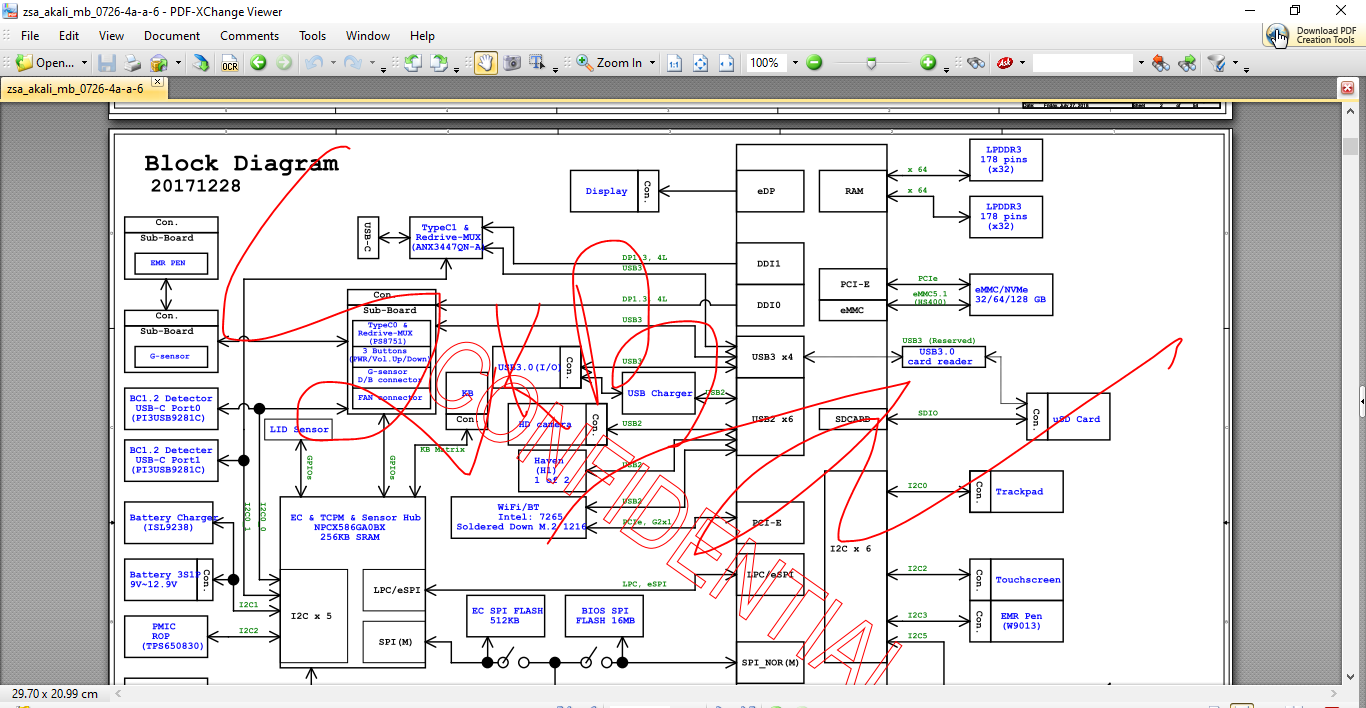Open the Edit menu
Screen dimensions: 1366x708
(x=69, y=35)
